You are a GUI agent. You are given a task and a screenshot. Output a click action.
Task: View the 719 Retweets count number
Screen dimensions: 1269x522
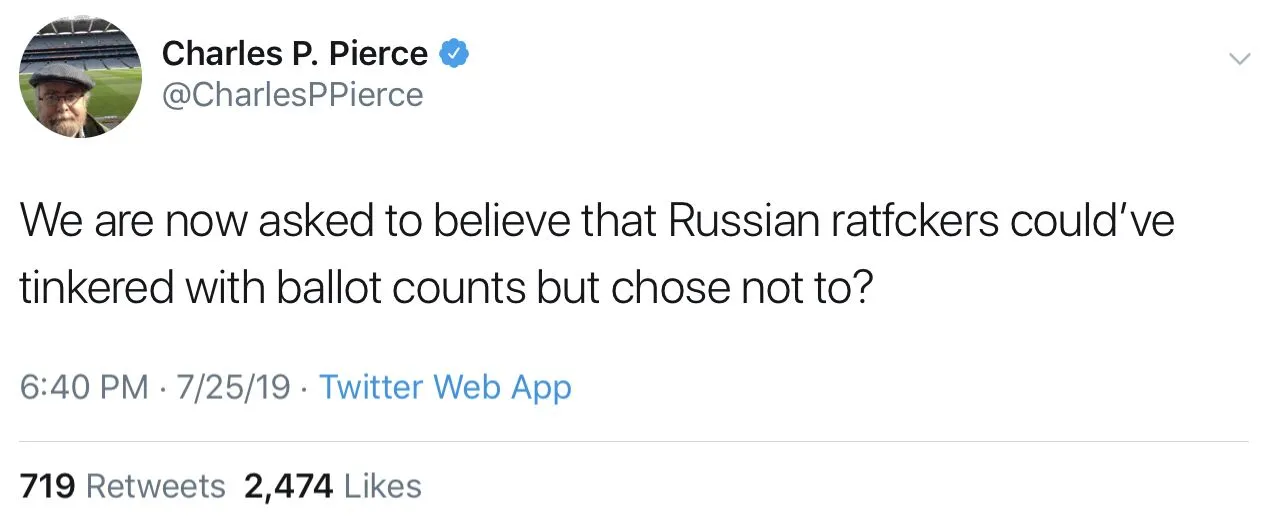click(x=48, y=486)
